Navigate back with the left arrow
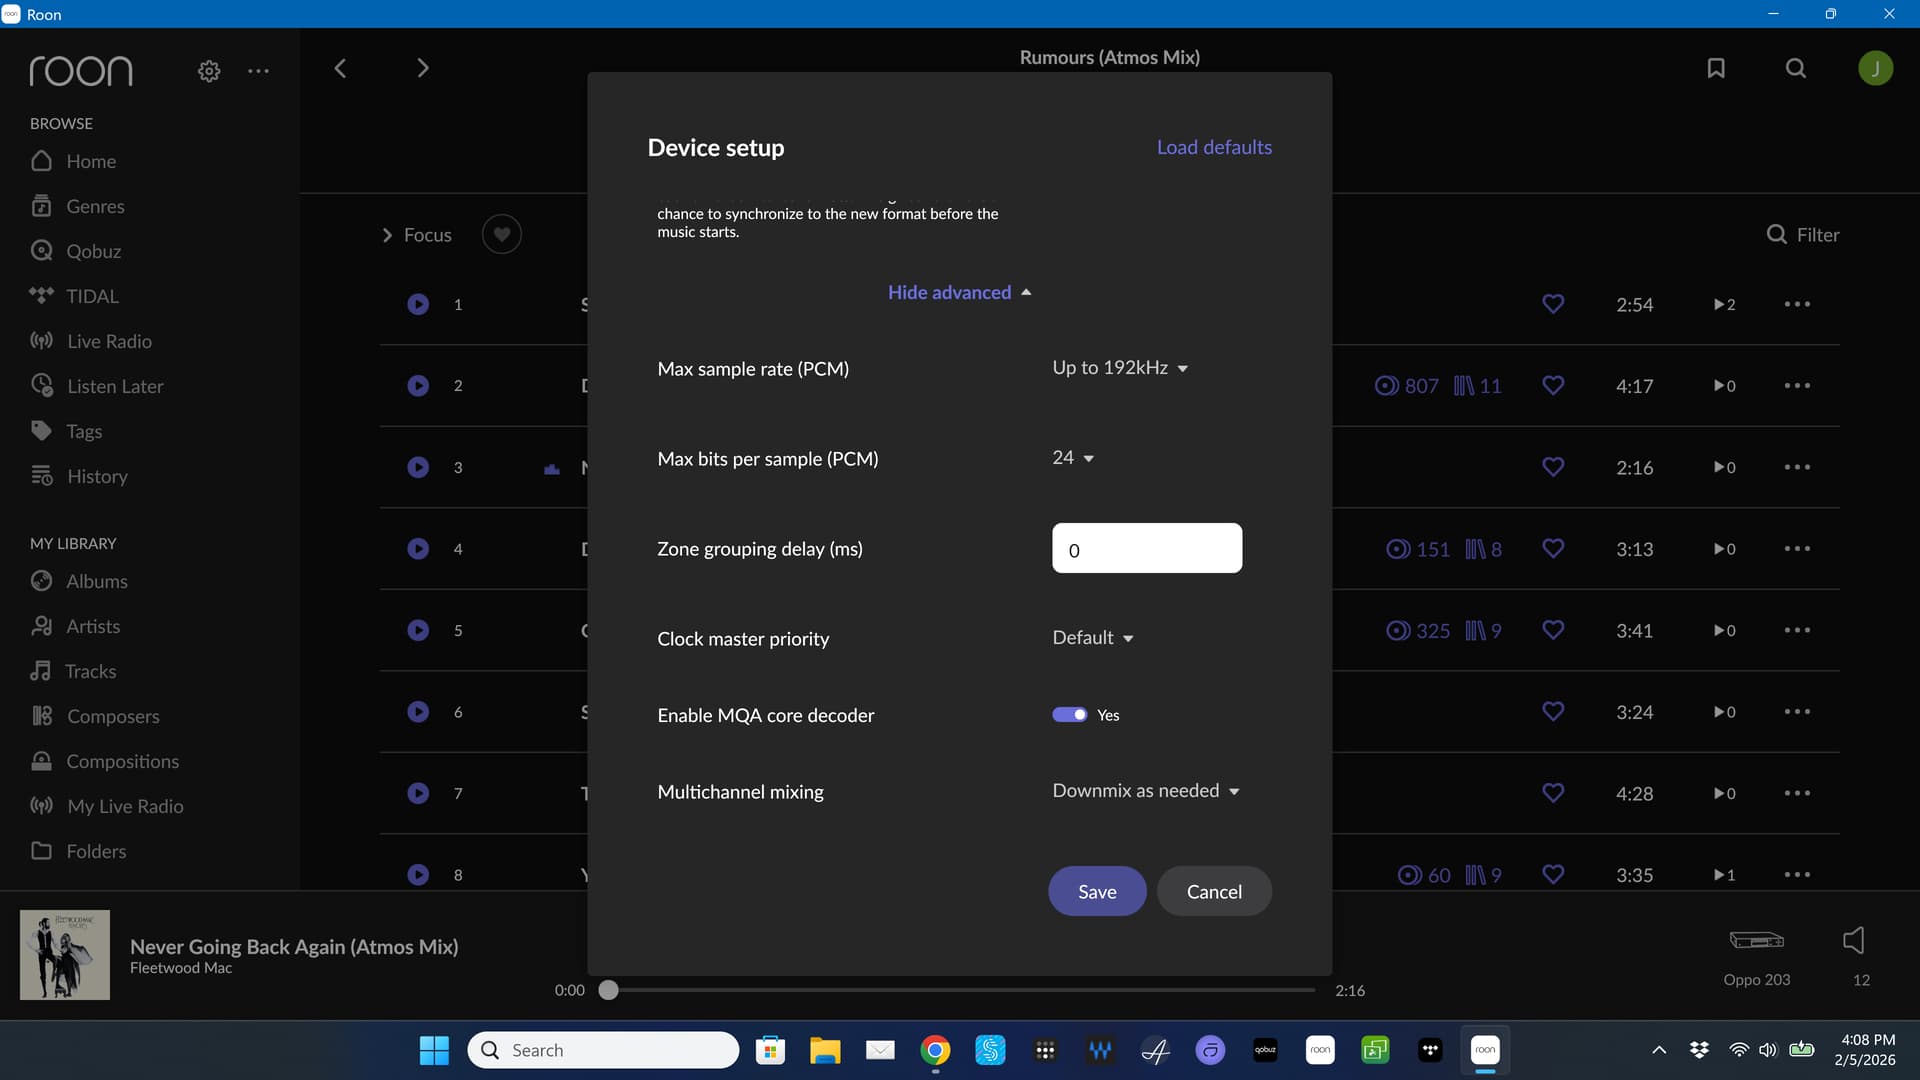The image size is (1920, 1080). pyautogui.click(x=340, y=68)
